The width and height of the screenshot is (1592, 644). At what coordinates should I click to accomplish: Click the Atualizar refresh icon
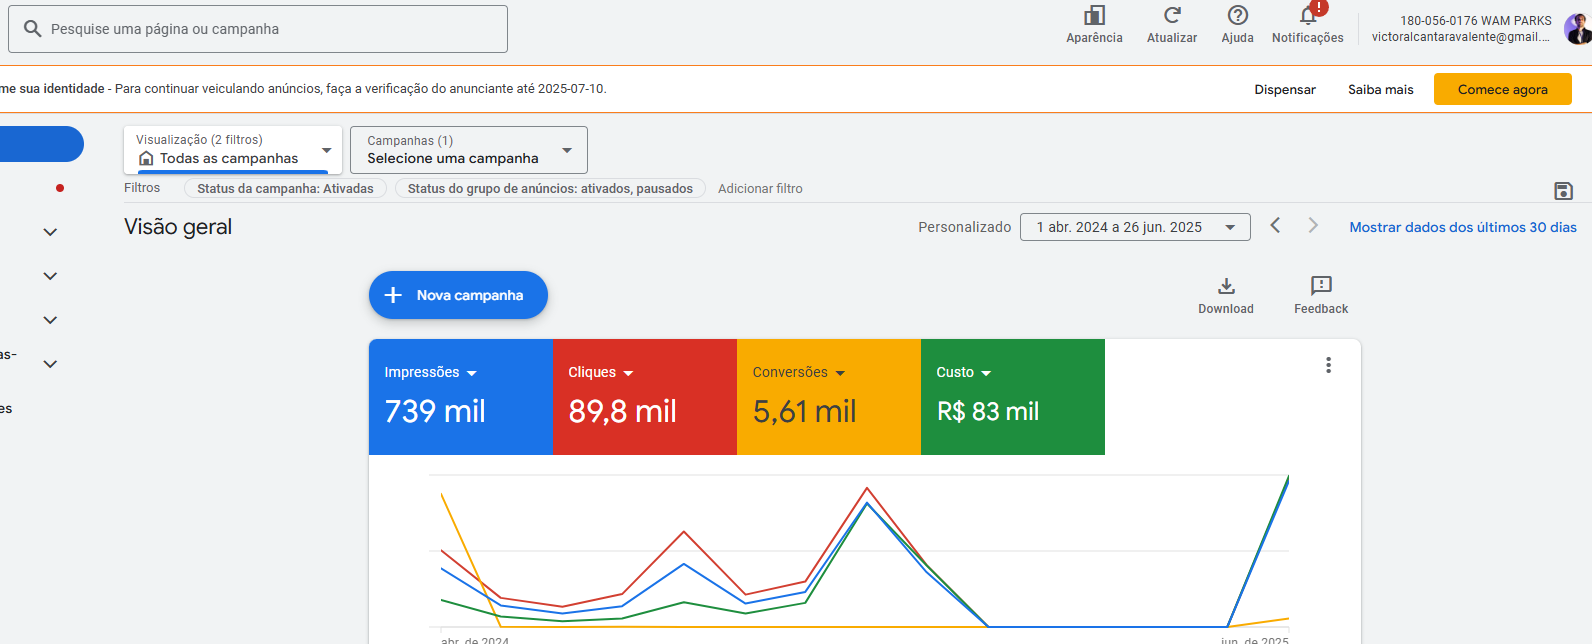click(1171, 16)
